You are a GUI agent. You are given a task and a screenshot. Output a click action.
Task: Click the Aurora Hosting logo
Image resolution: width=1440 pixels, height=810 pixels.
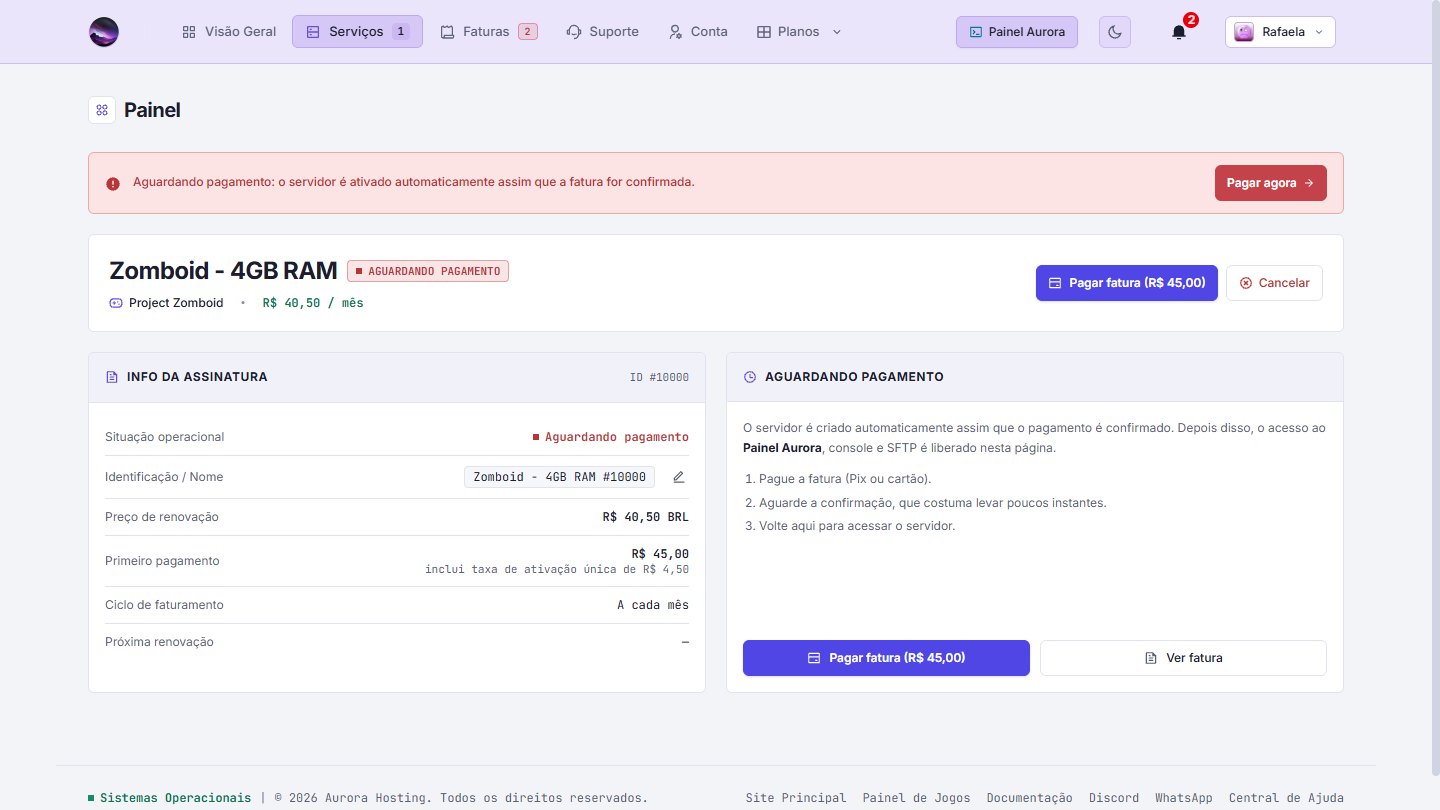[104, 32]
